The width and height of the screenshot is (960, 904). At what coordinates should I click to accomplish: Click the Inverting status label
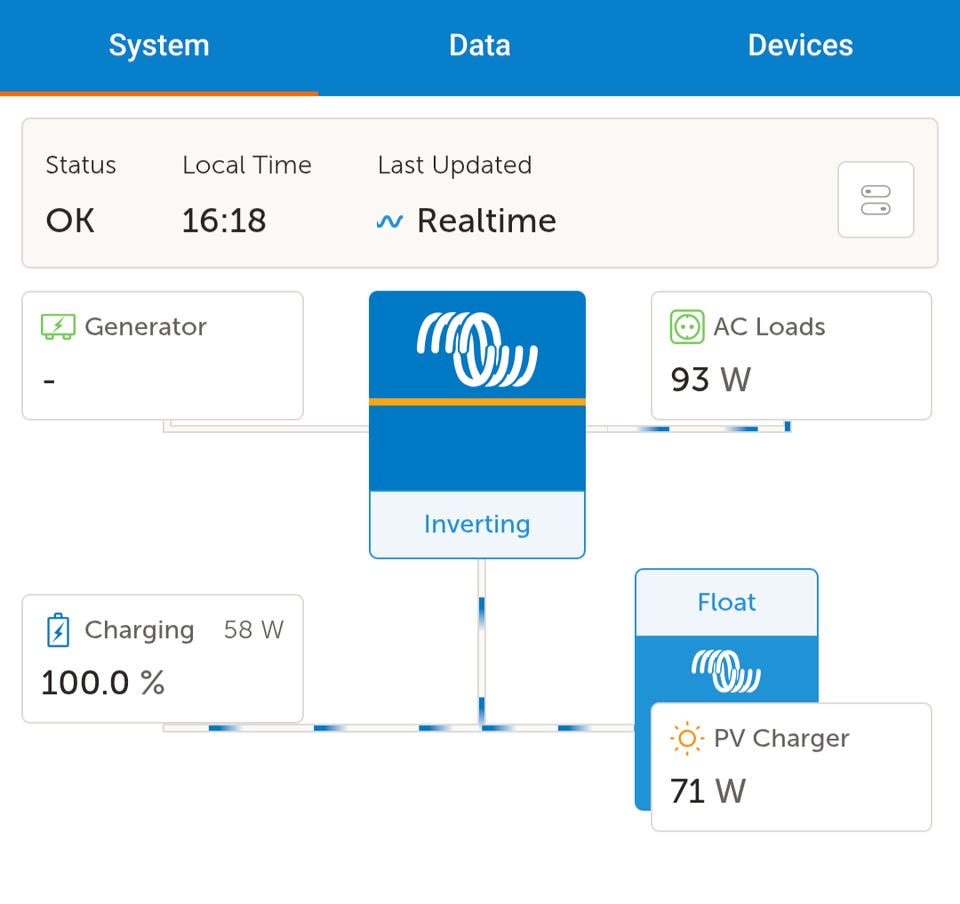tap(477, 525)
